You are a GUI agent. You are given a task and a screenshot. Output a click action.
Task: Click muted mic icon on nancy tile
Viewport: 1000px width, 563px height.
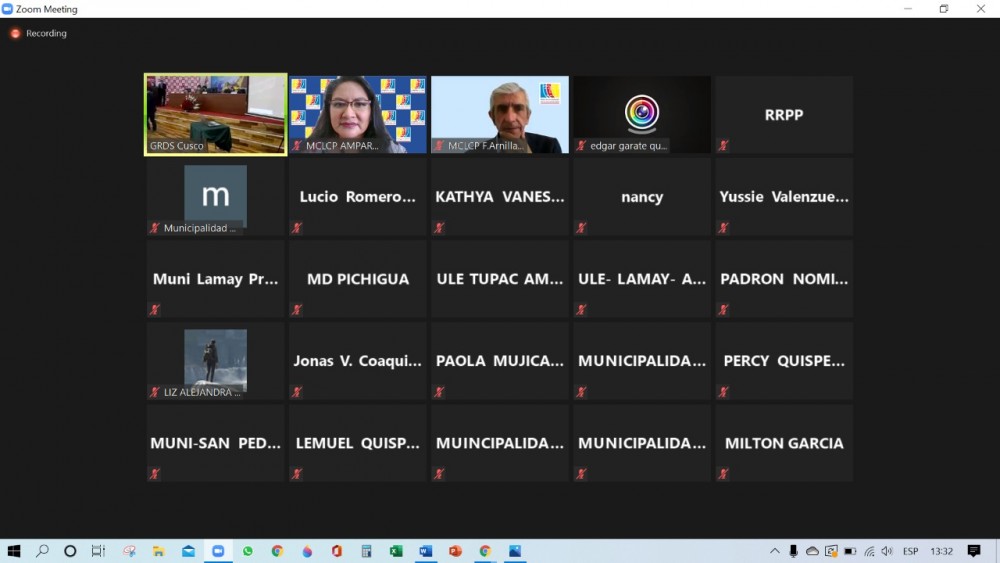[x=581, y=228]
